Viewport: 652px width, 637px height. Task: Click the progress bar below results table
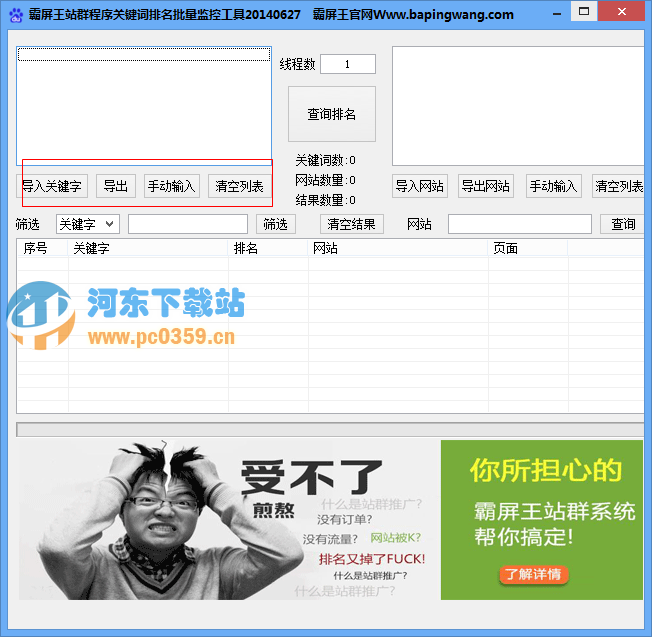click(x=330, y=430)
